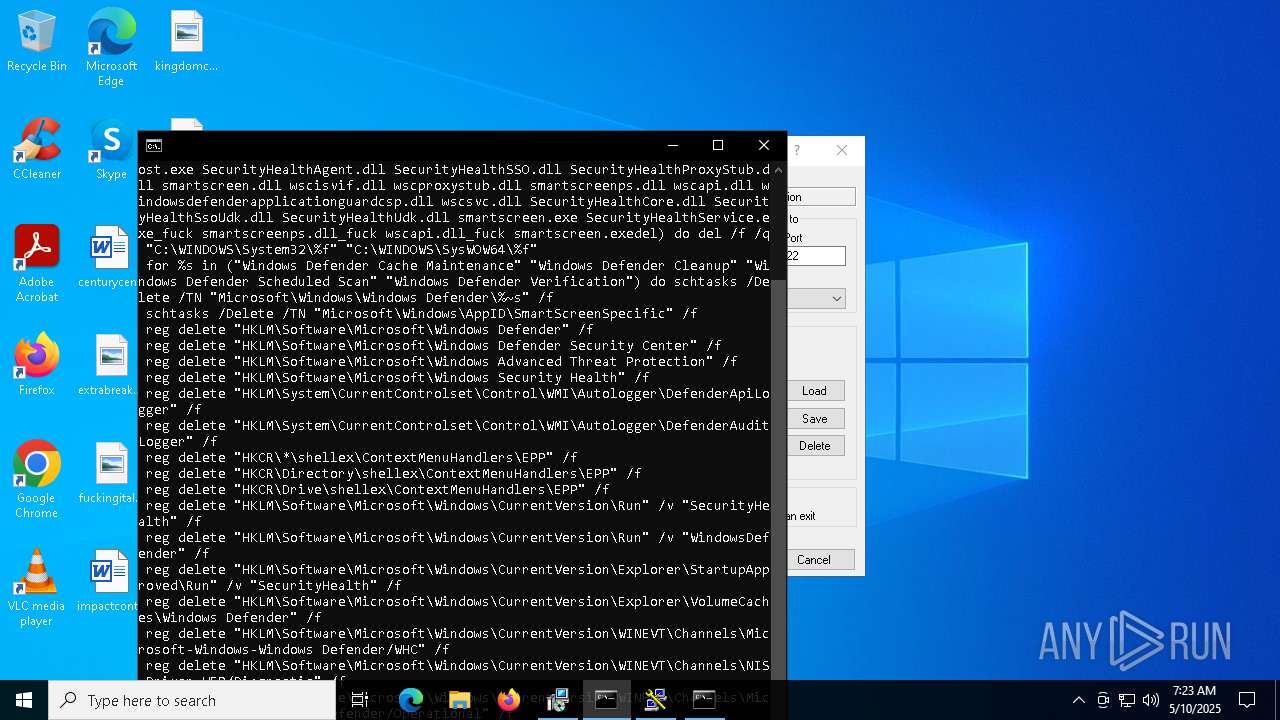Click the Meet Now tray icon

(1103, 700)
